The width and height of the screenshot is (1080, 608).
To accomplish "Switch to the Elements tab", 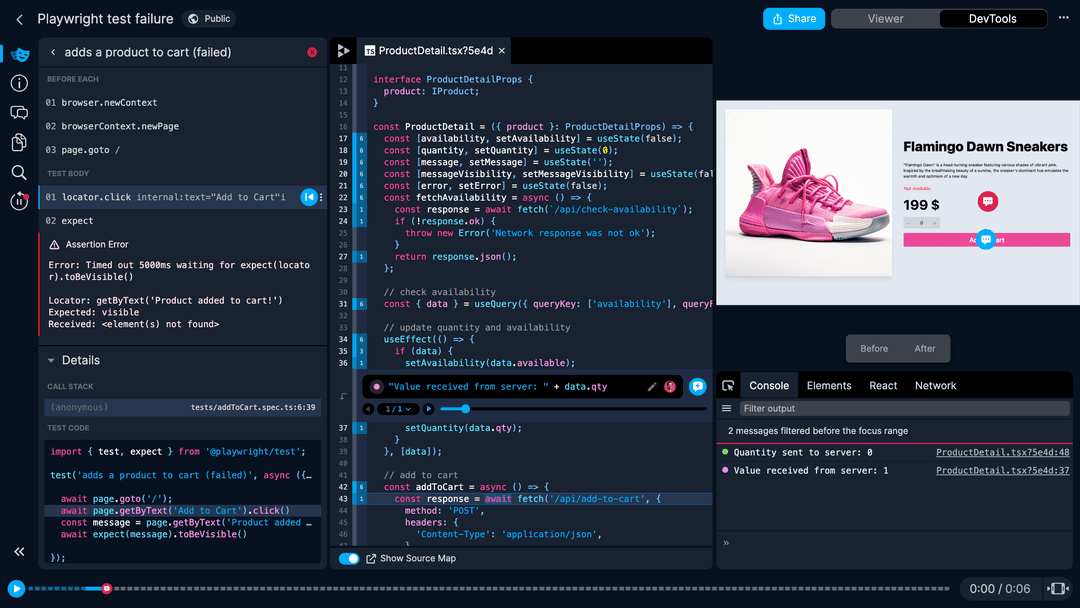I will tap(829, 386).
